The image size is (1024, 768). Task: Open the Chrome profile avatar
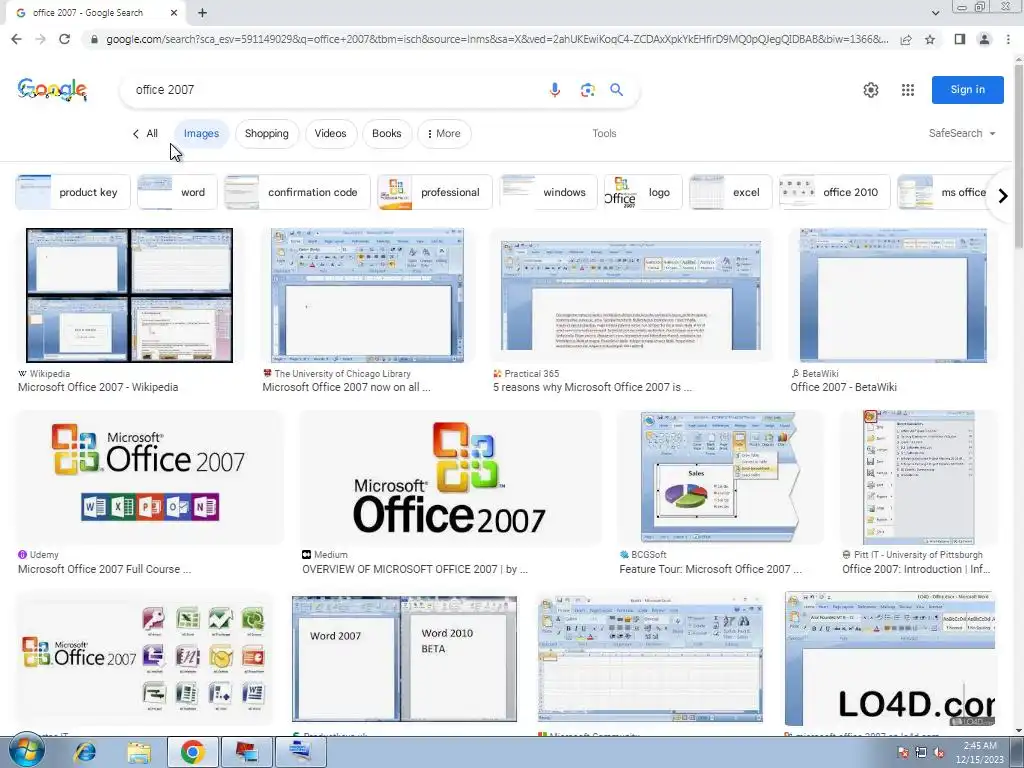click(x=984, y=39)
